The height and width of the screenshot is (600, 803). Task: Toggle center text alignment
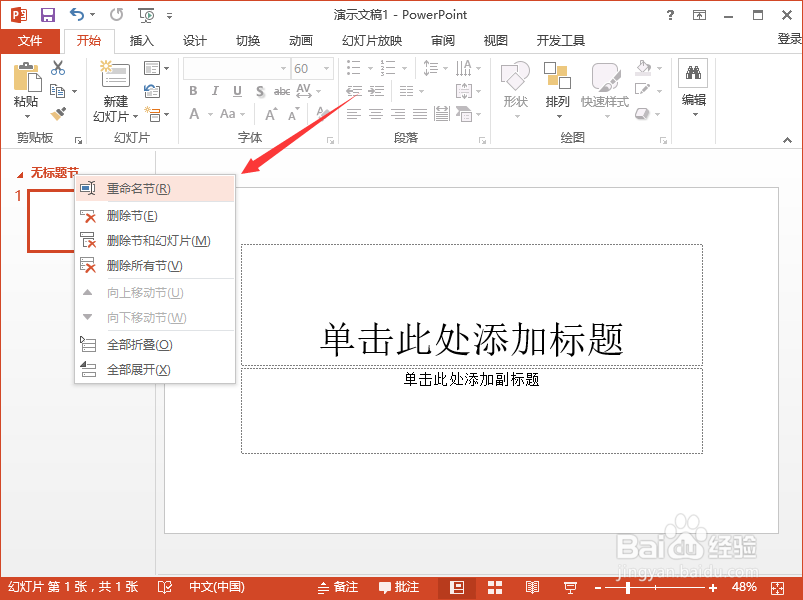pyautogui.click(x=375, y=113)
